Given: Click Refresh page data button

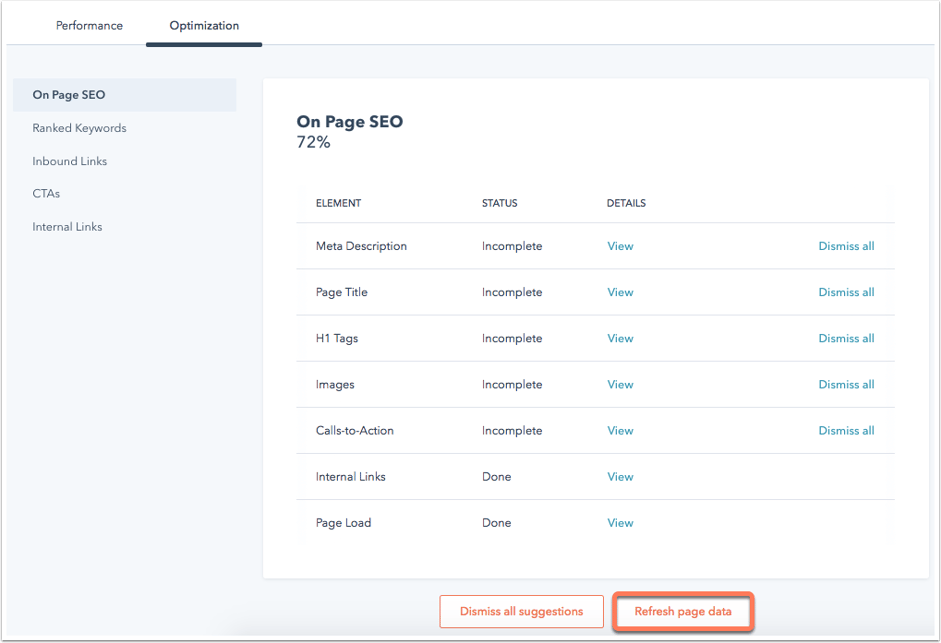Looking at the screenshot, I should click(x=683, y=611).
